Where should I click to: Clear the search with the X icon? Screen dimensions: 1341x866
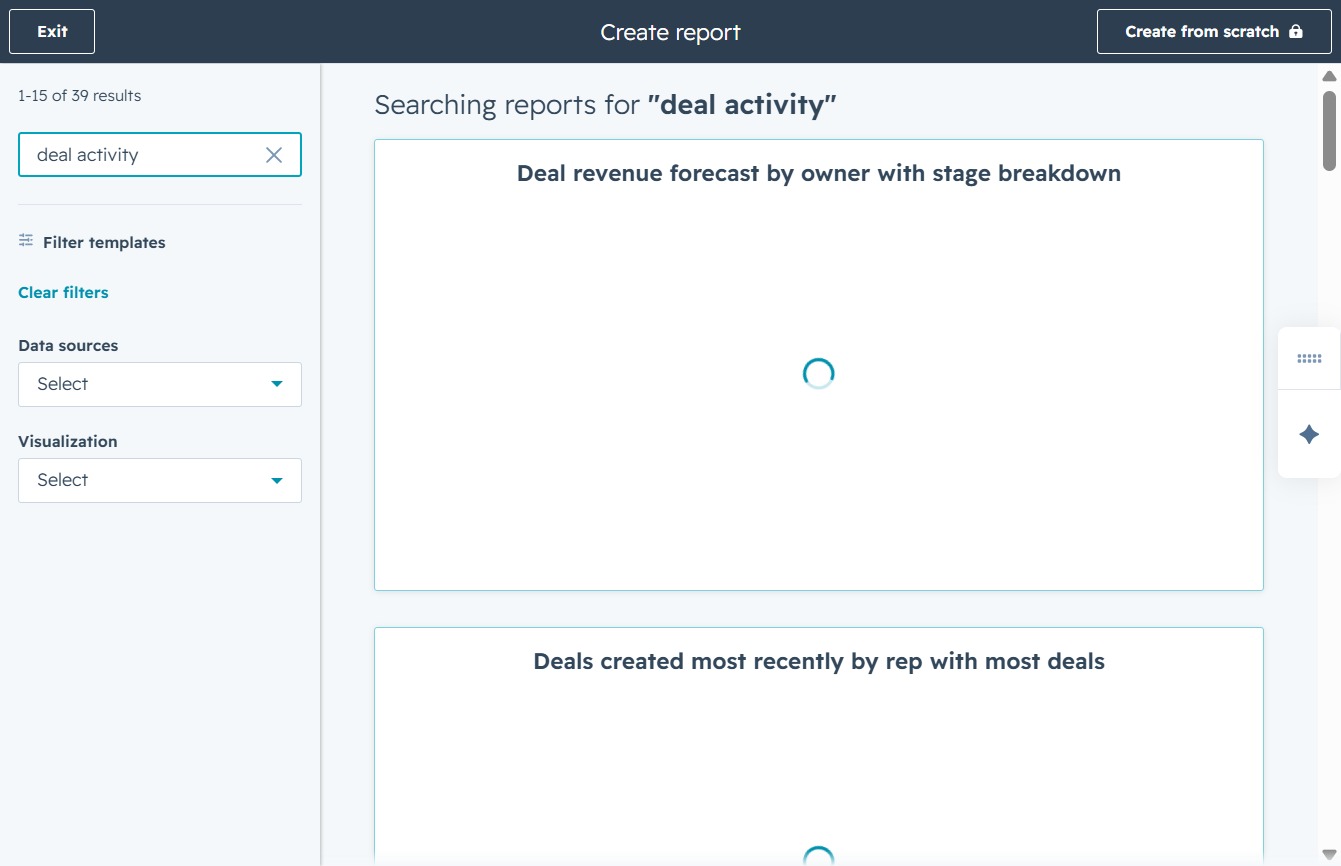[x=274, y=155]
